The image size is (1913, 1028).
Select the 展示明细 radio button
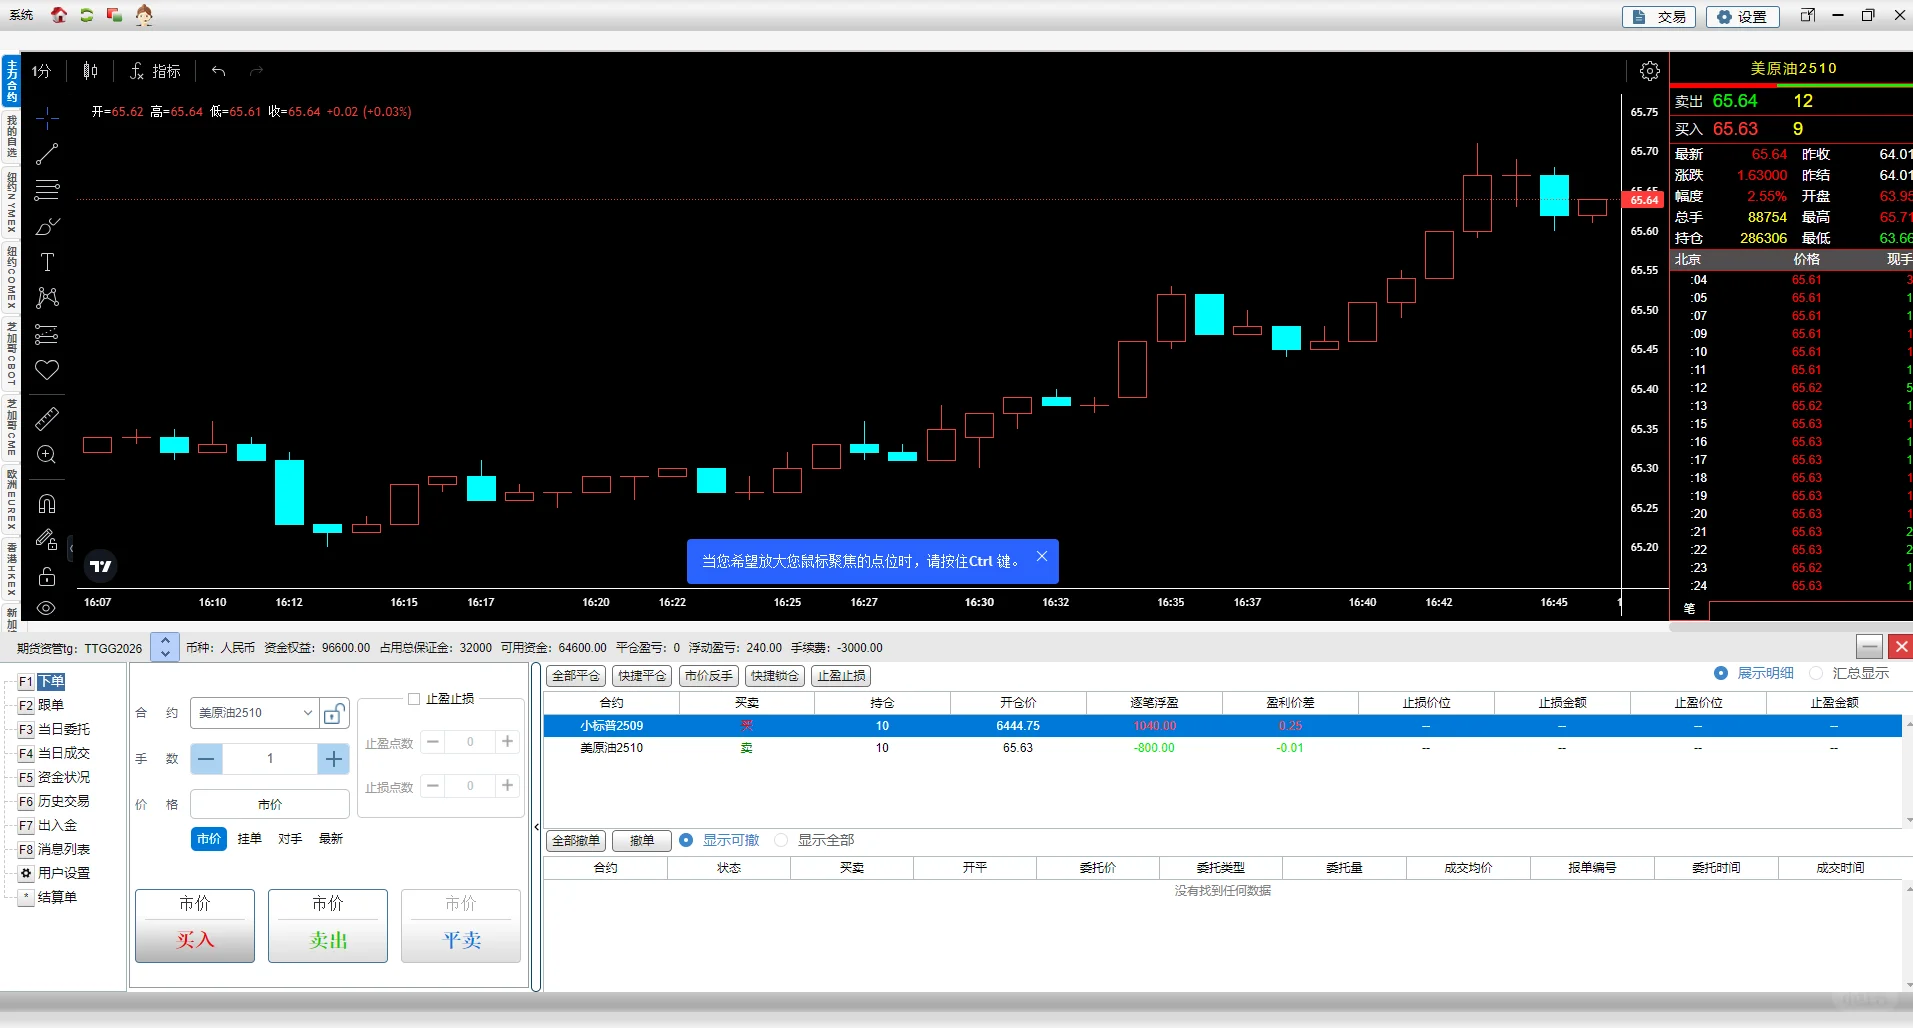[1721, 673]
